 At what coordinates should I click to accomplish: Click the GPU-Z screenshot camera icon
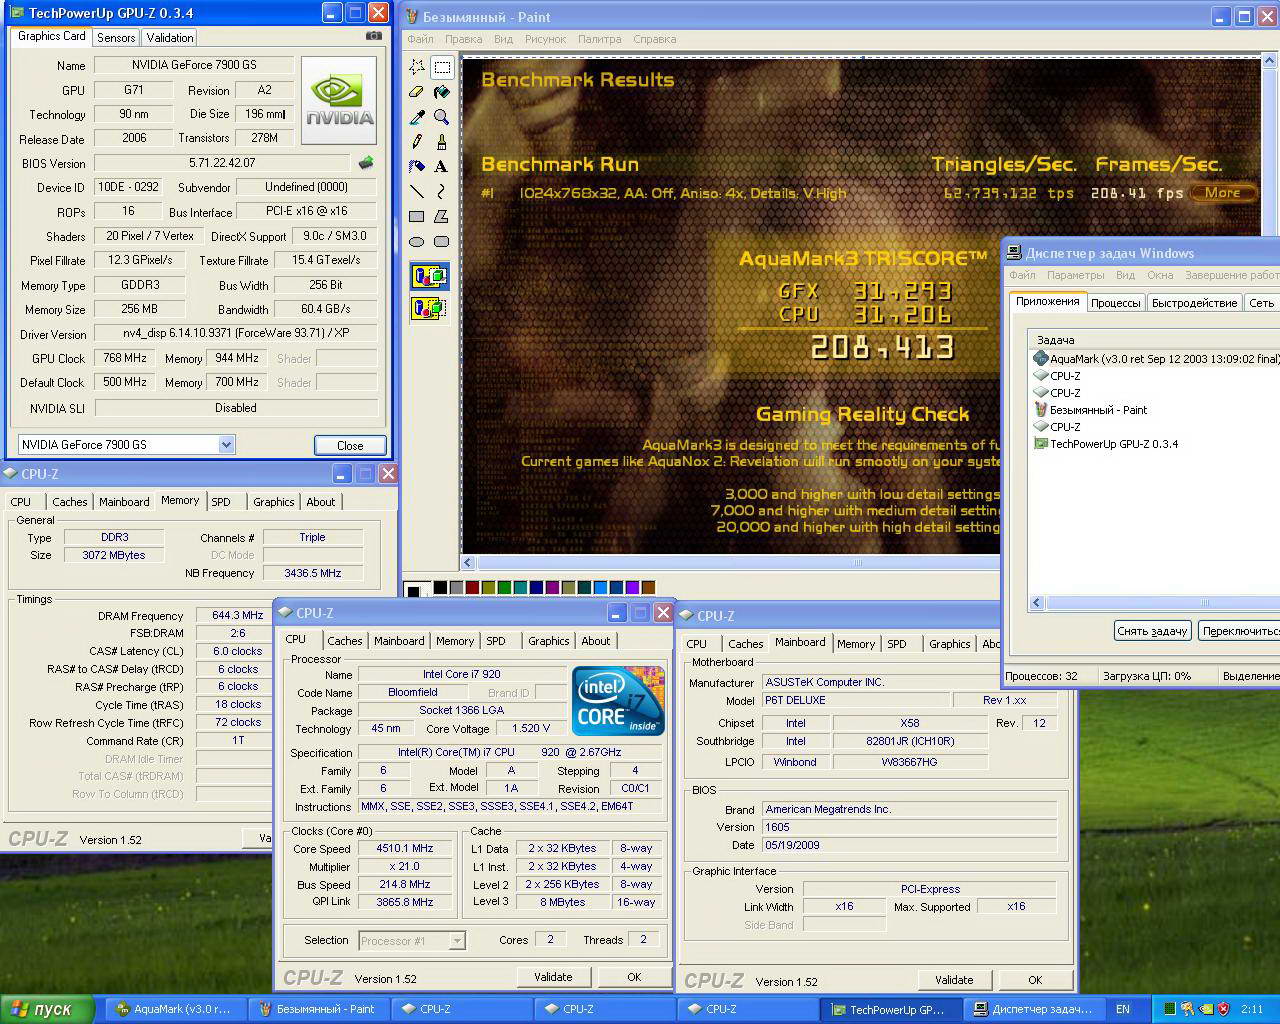click(x=374, y=36)
